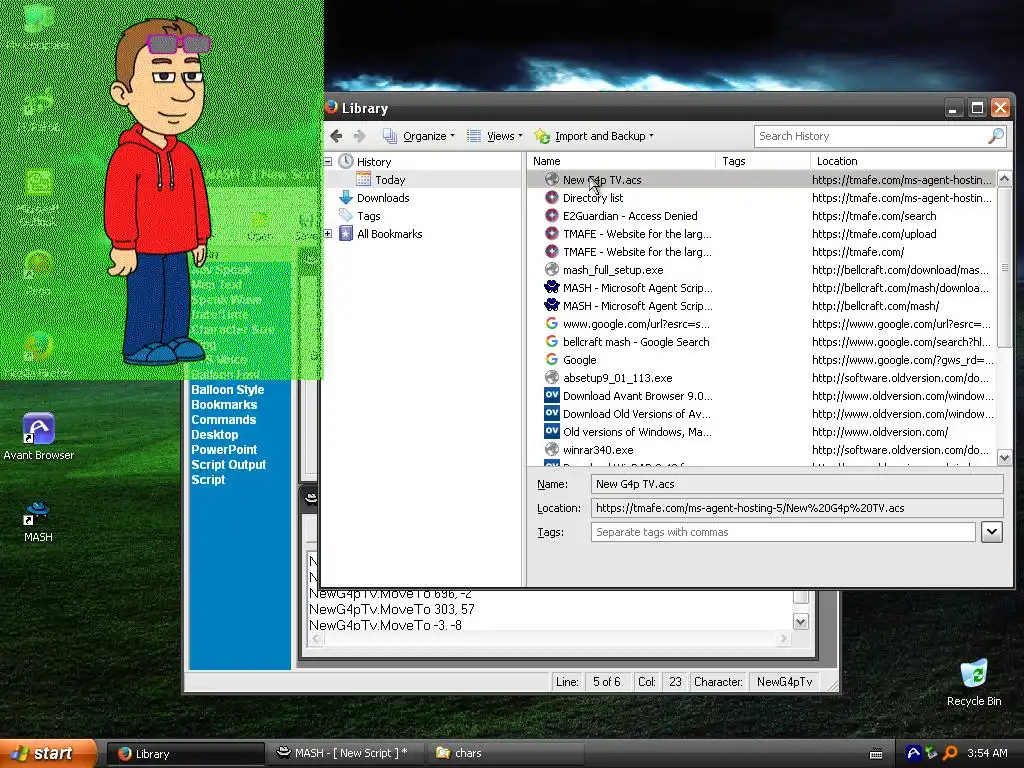Screen dimensions: 1024x768
Task: Click the MASH icon for bellcraft.com/mash/ entry
Action: (x=552, y=306)
